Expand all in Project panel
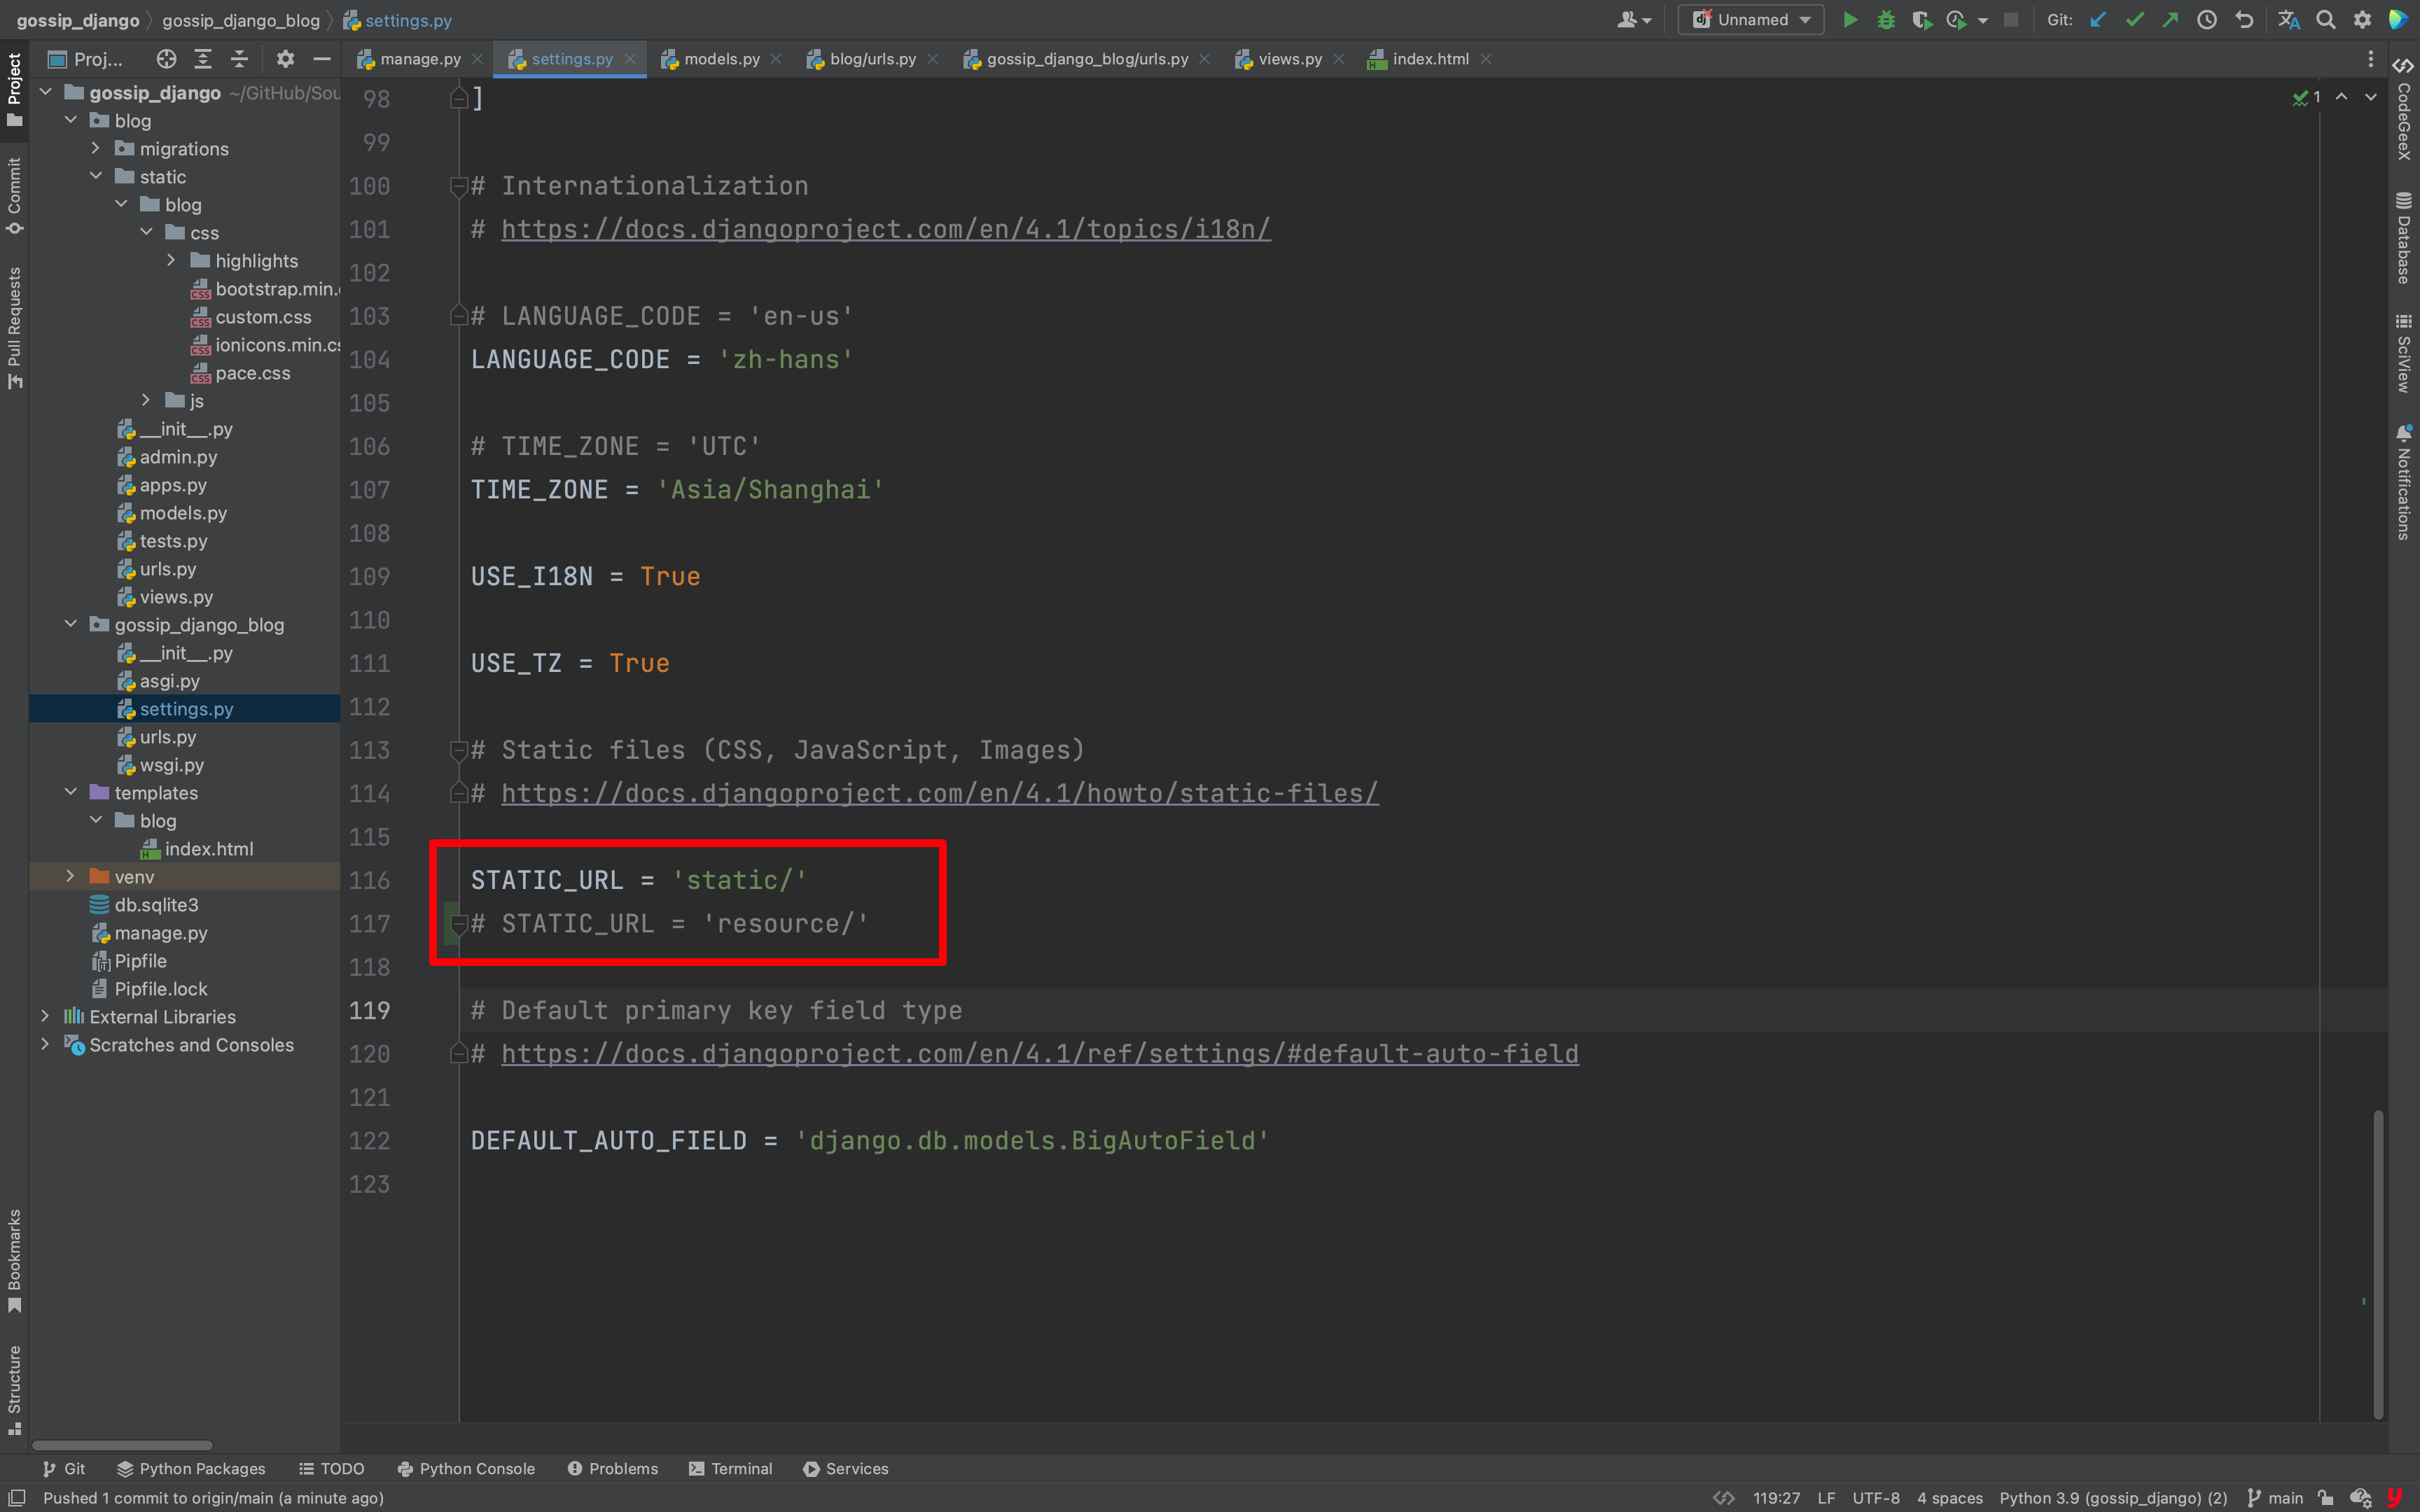 [x=203, y=59]
